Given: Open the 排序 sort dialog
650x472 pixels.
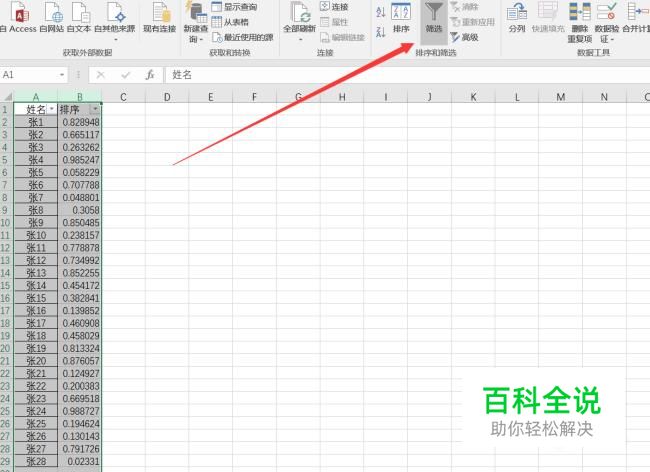Looking at the screenshot, I should pyautogui.click(x=401, y=17).
